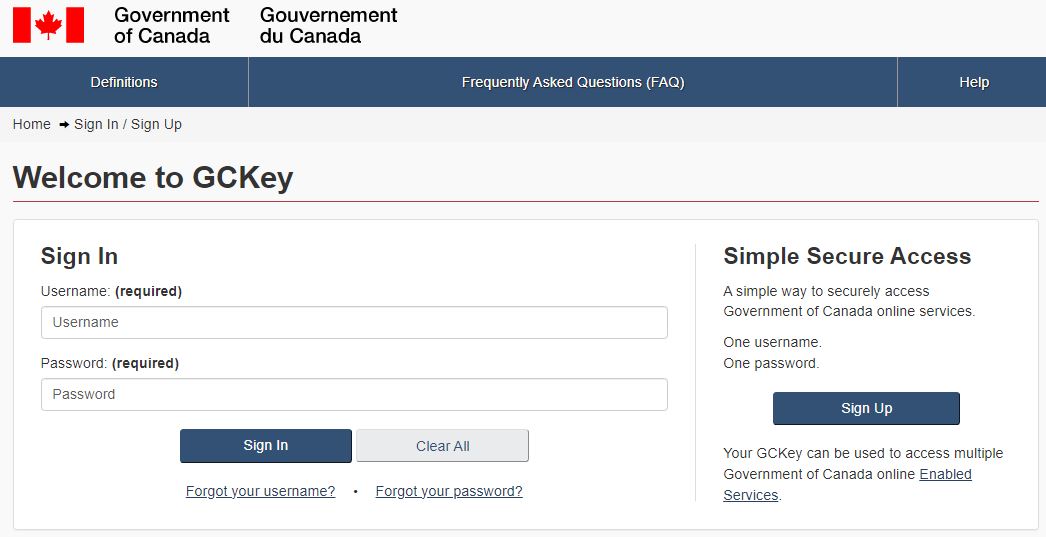Click the Canadian flag icon

(48, 25)
